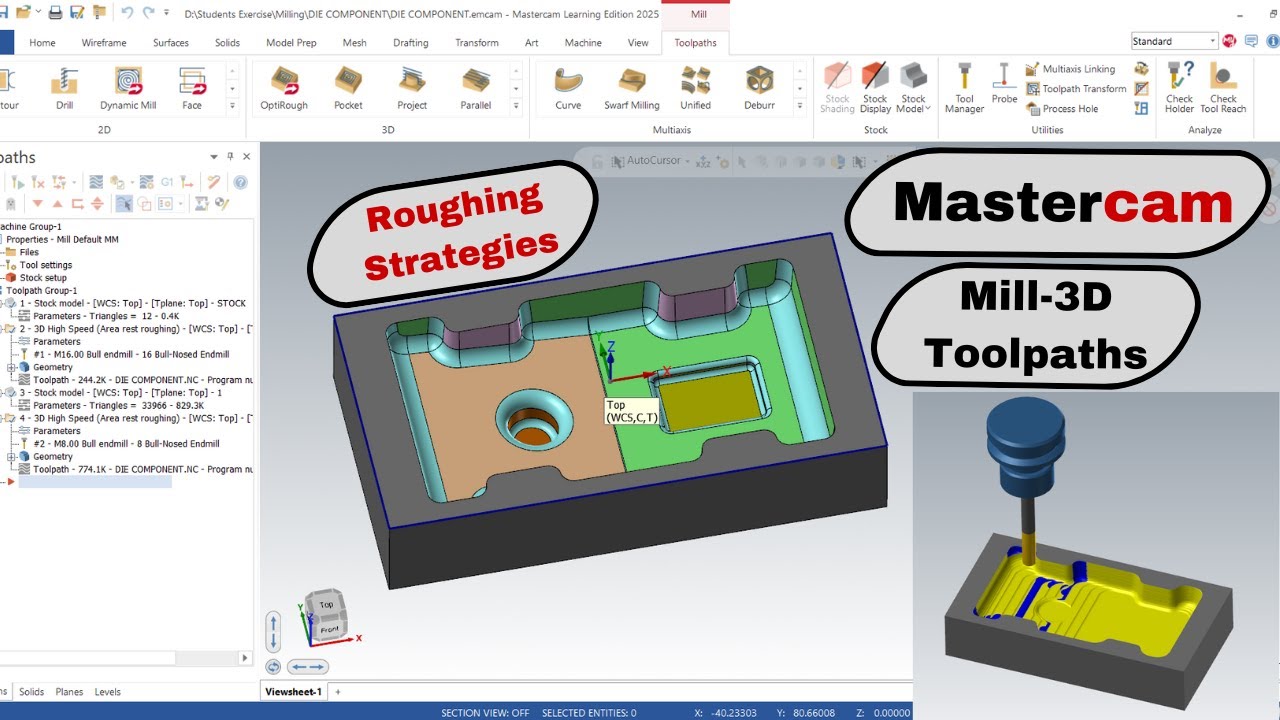Image resolution: width=1280 pixels, height=720 pixels.
Task: Open Toolpath Transform utility
Action: pos(1075,89)
